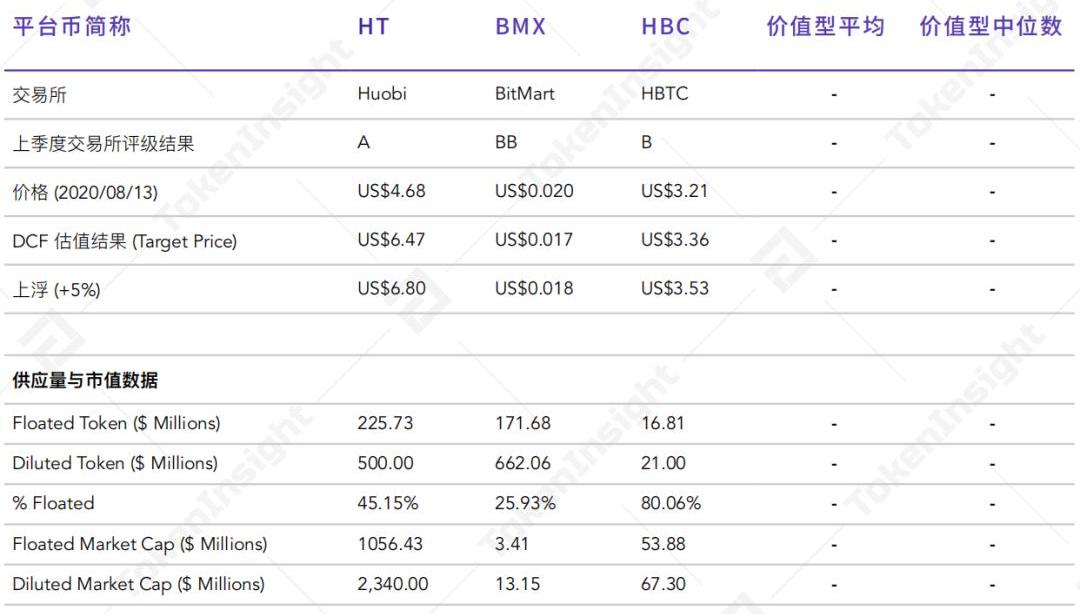Viewport: 1080px width, 614px height.
Task: Click the 平台币简称 header label
Action: 71,27
